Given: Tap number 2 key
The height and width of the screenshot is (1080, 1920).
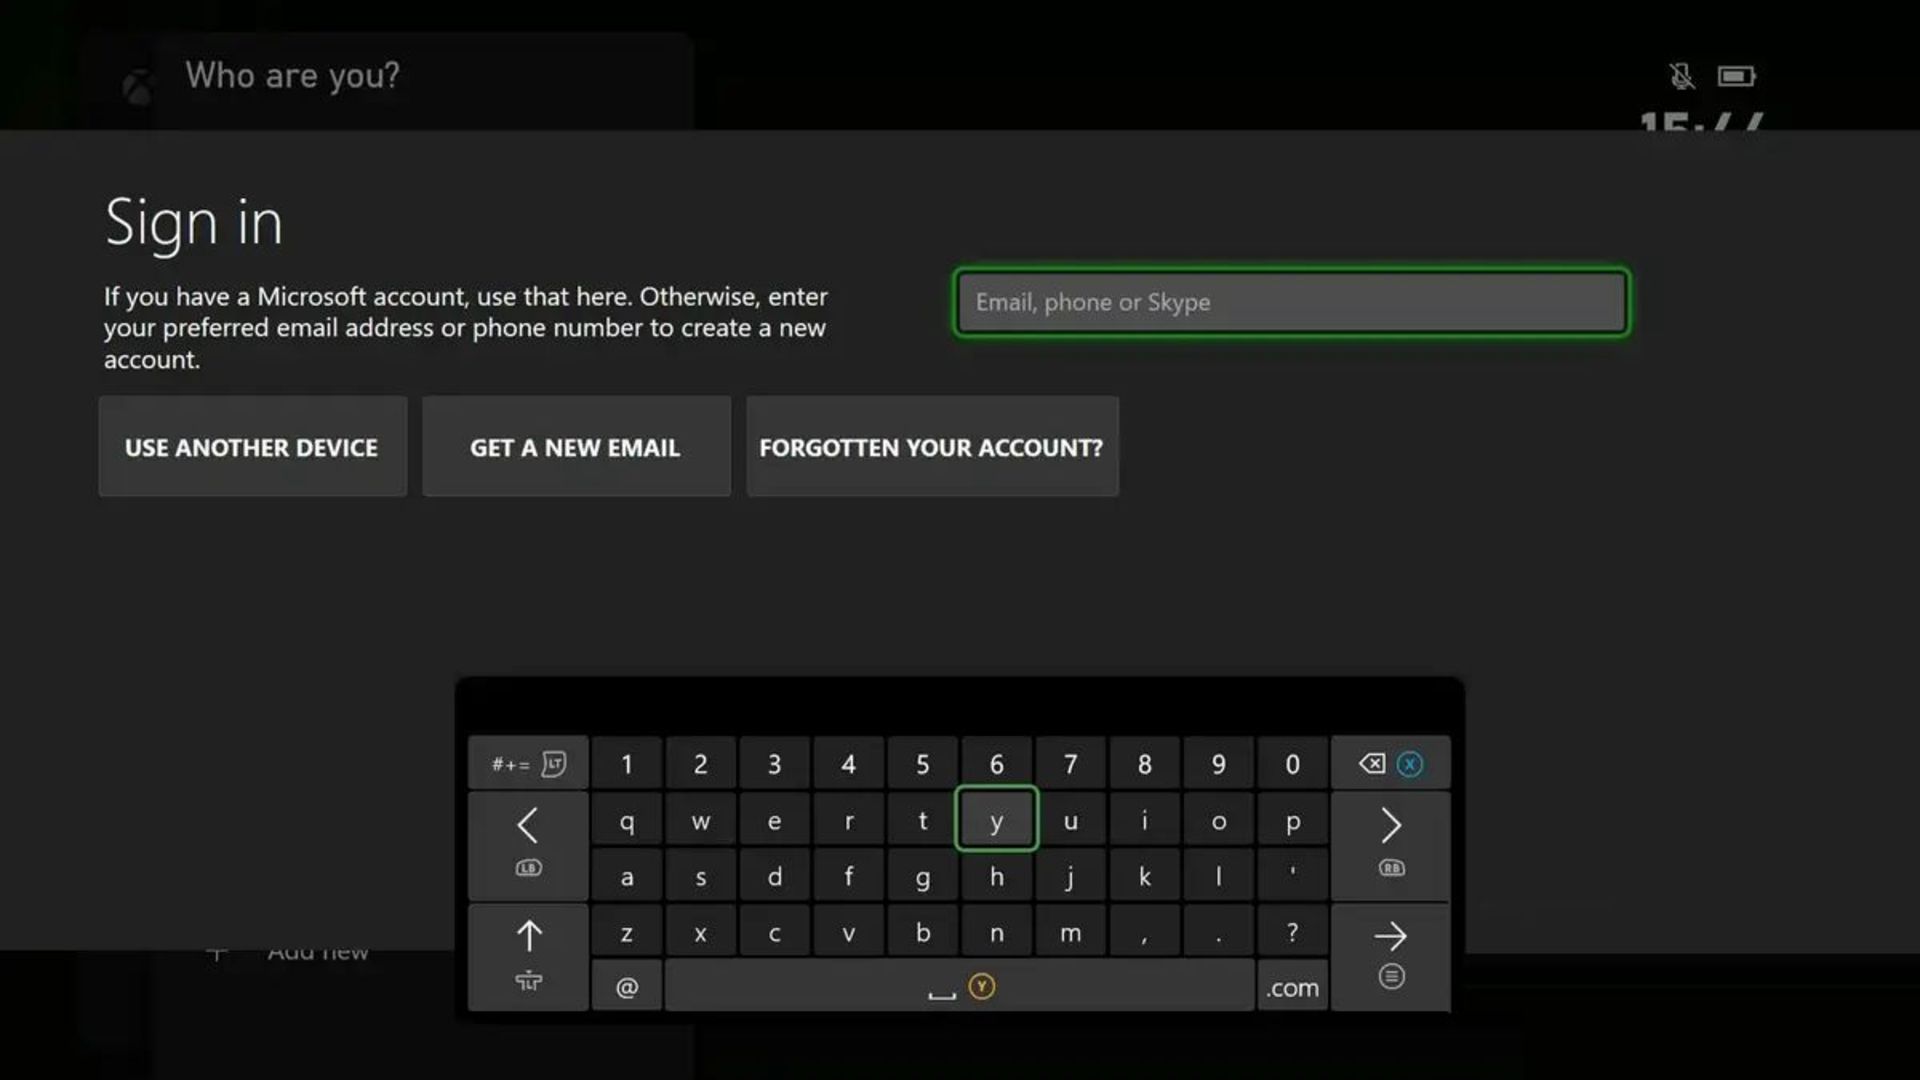Looking at the screenshot, I should click(x=701, y=764).
